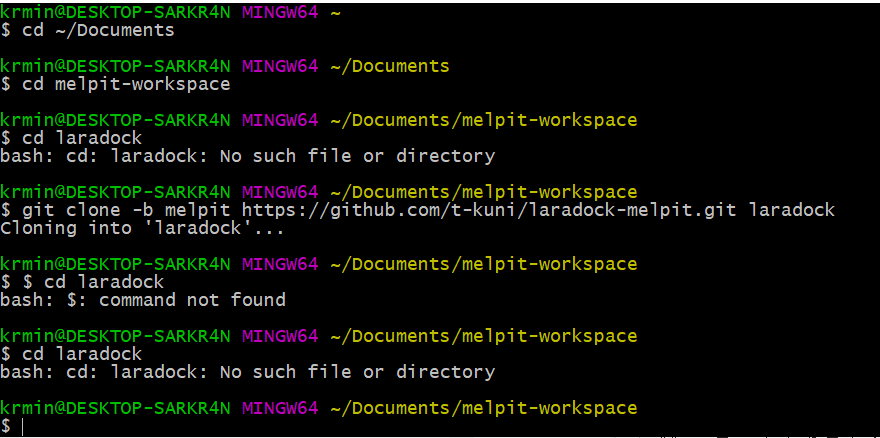Click the username on the bottom prompt line
880x438 pixels.
pyautogui.click(x=115, y=408)
